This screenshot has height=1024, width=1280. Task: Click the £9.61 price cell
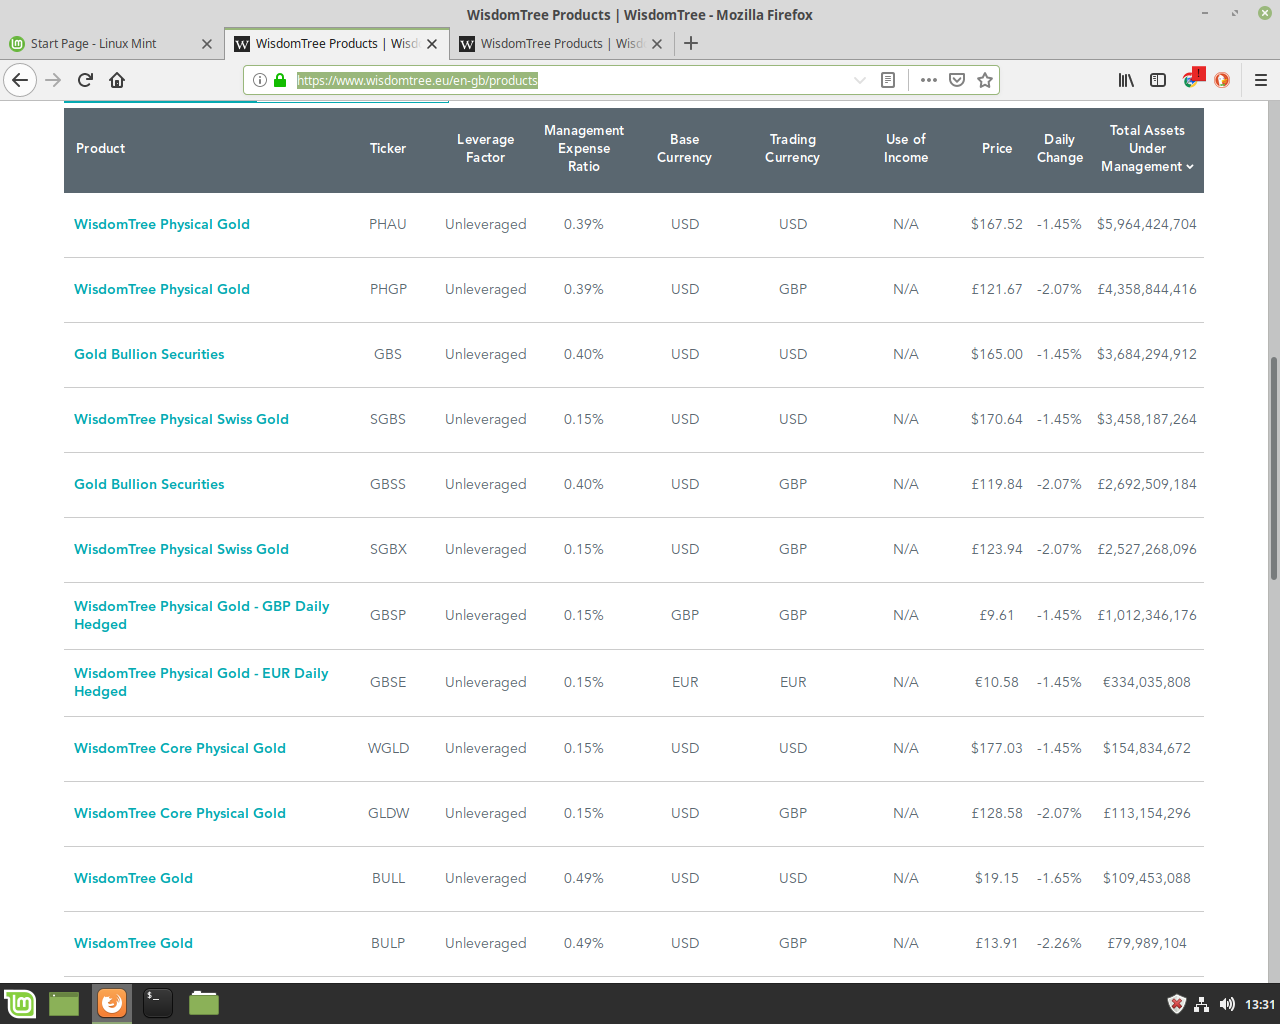coord(997,615)
